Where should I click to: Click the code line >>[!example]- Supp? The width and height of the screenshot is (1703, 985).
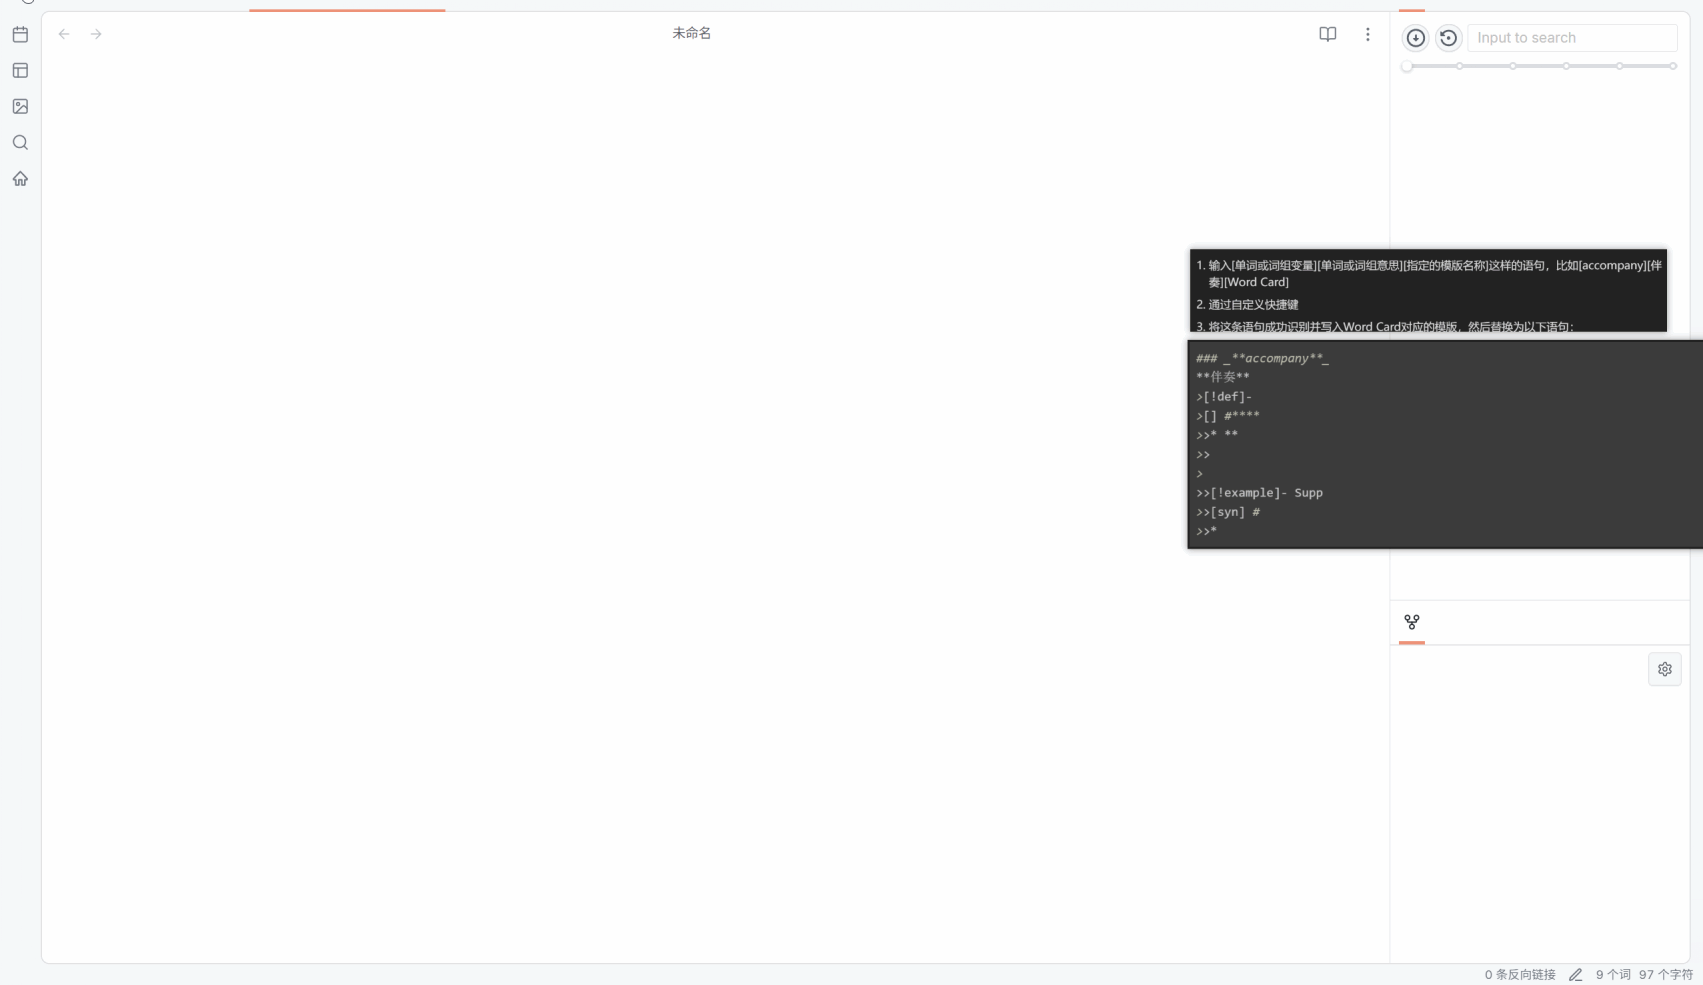pos(1259,493)
